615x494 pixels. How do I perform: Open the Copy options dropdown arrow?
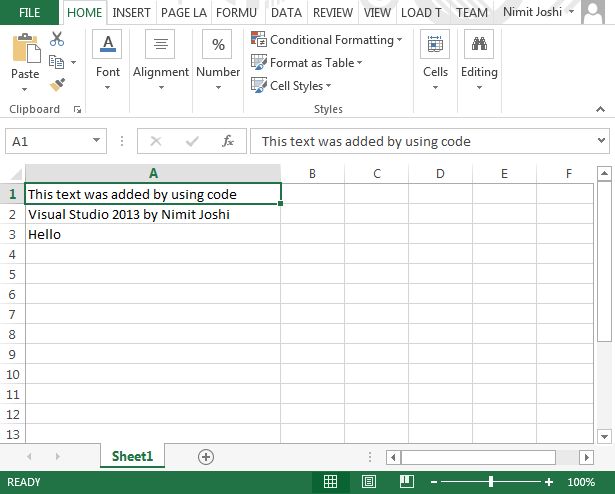73,62
